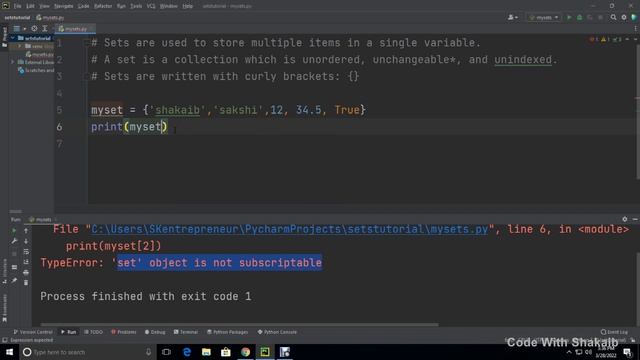
Task: Click the select-opened-file target icon in Project panel
Action: point(34,29)
